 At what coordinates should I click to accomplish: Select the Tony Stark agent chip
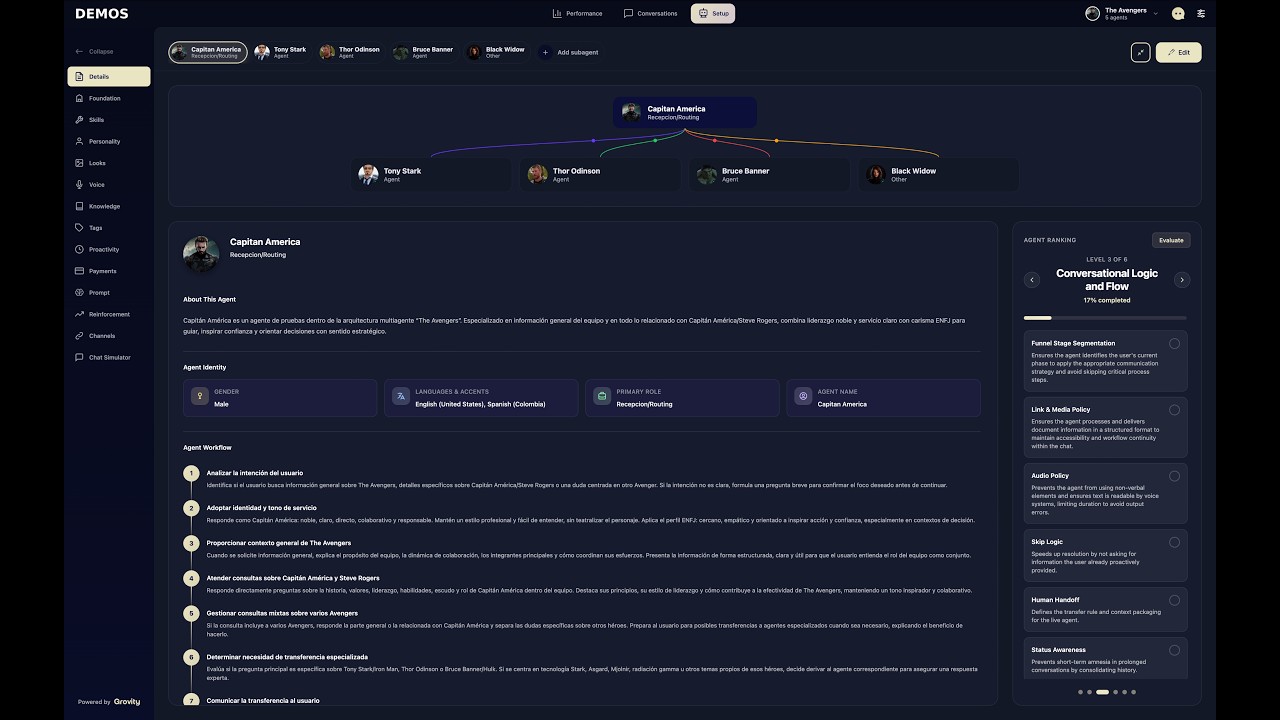[281, 52]
